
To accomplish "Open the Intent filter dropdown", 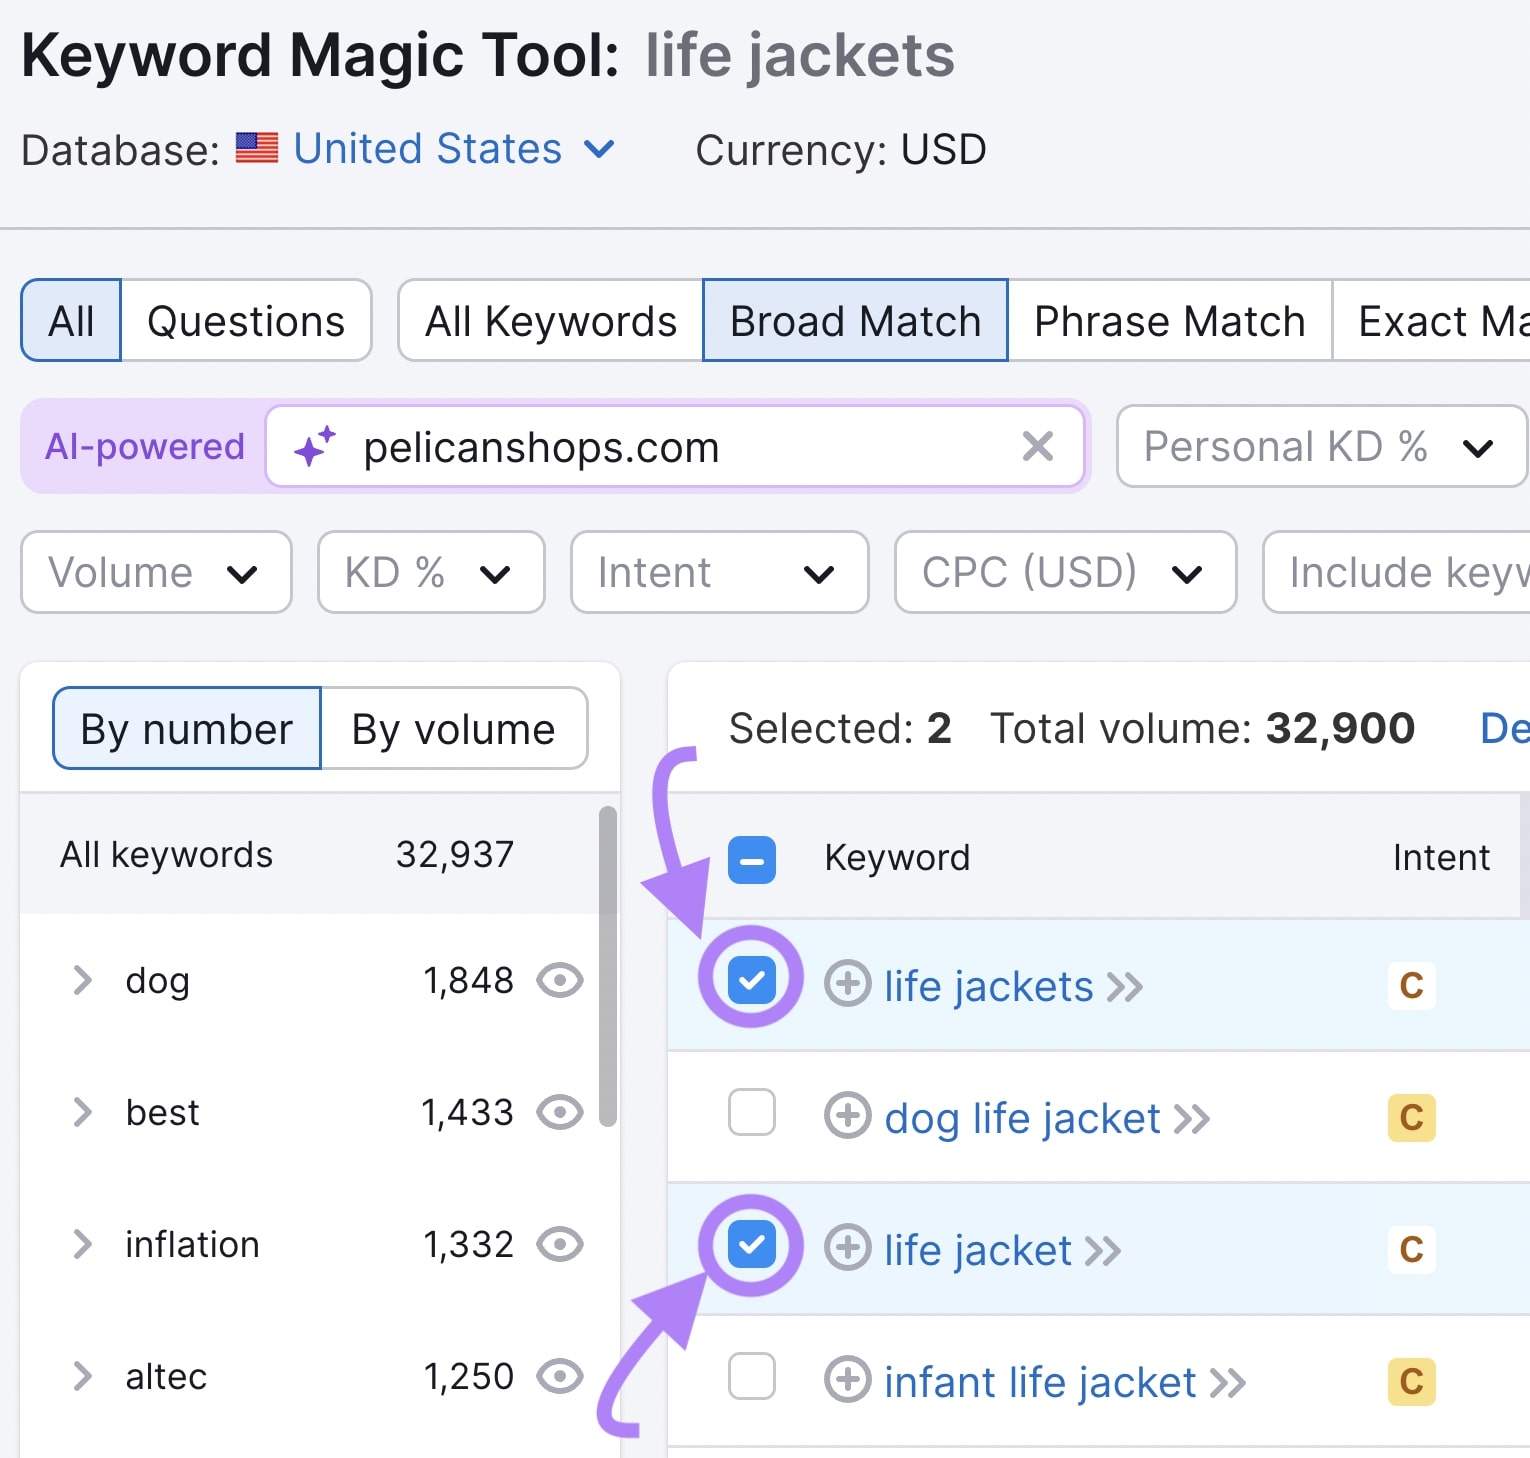I will point(719,572).
